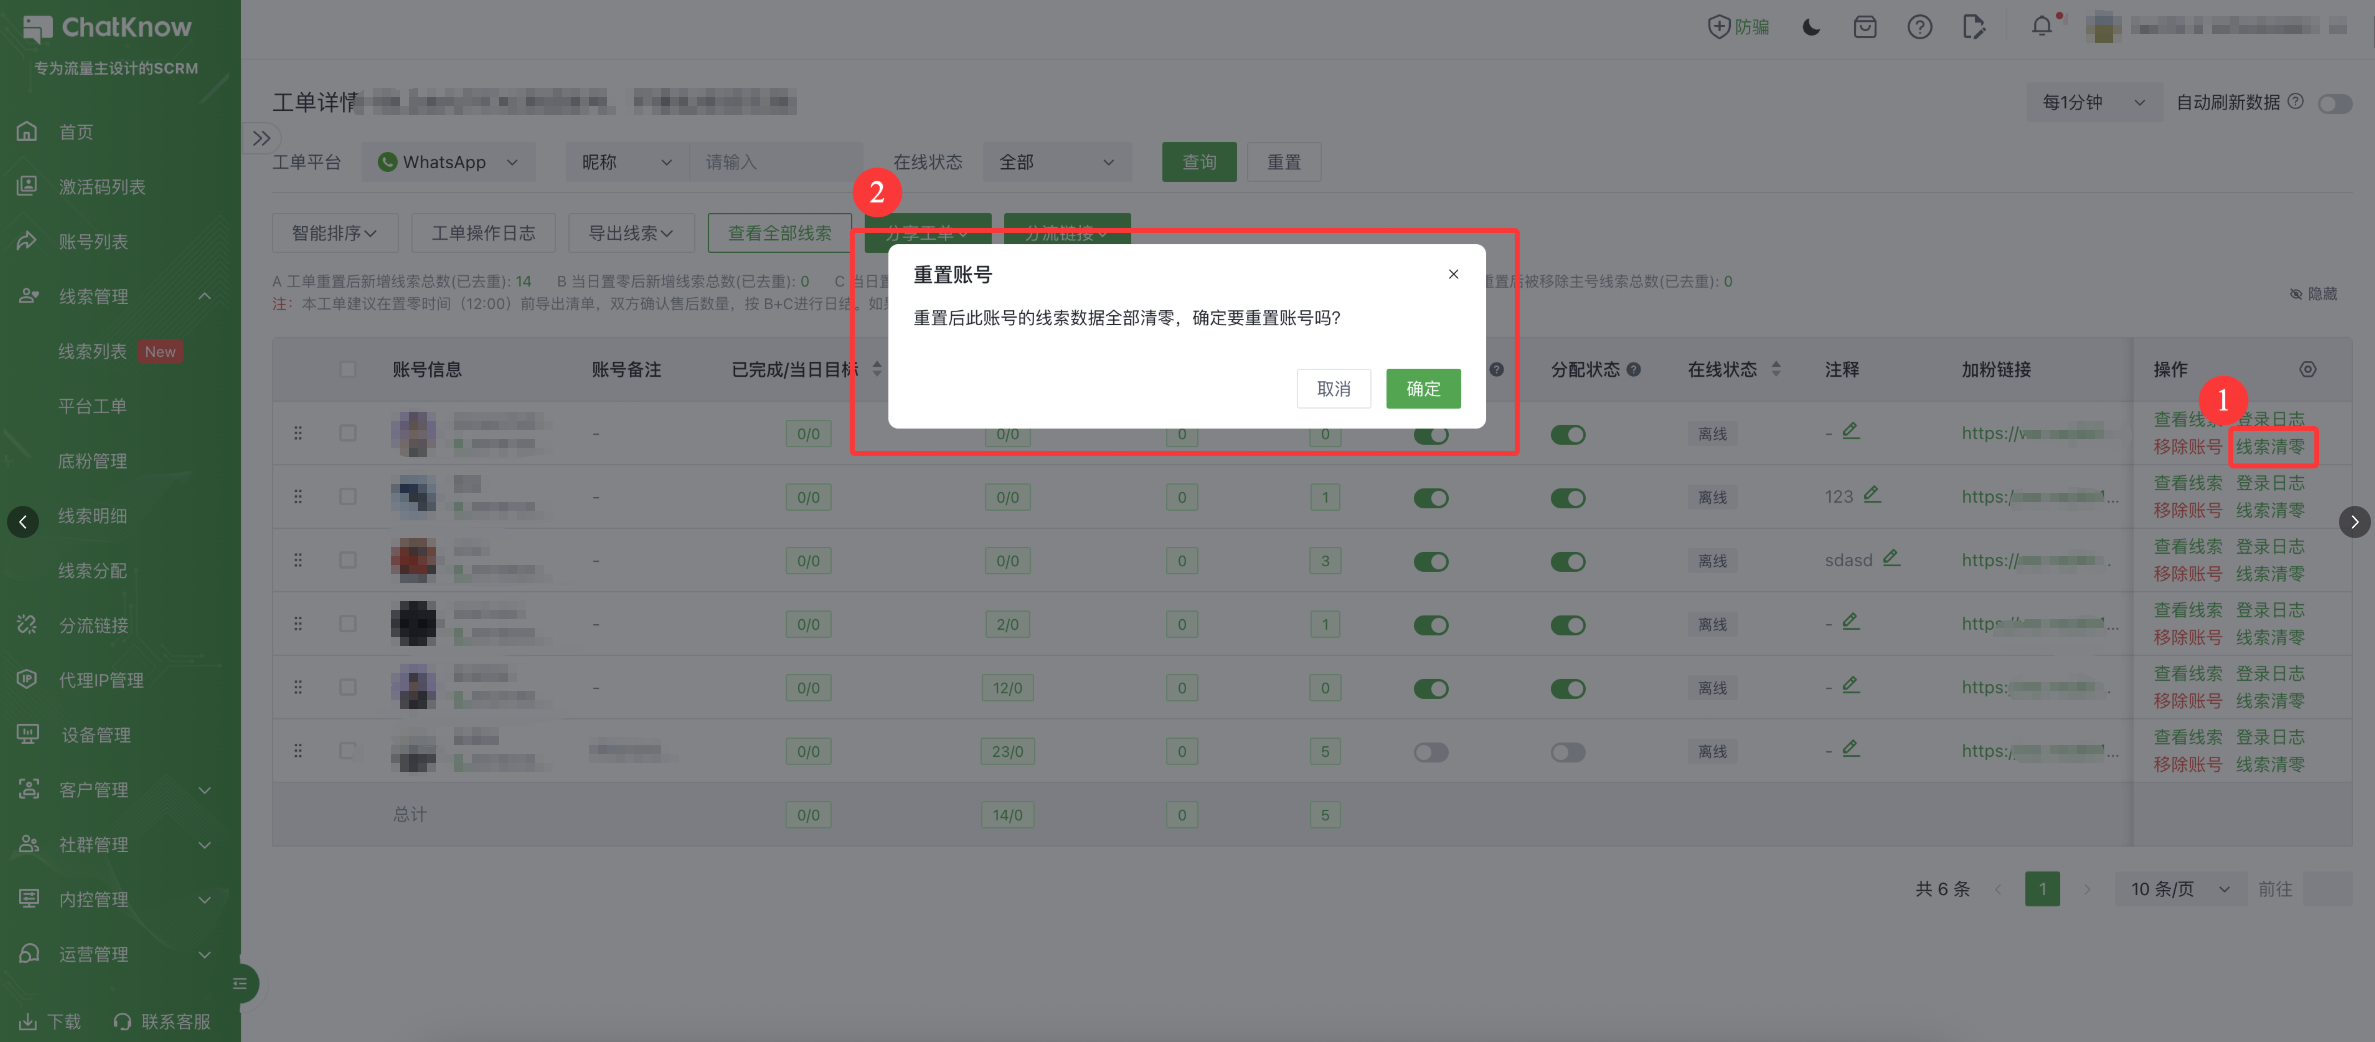Edit the note with pencil icon beside 123
The image size is (2375, 1042).
(x=1872, y=495)
